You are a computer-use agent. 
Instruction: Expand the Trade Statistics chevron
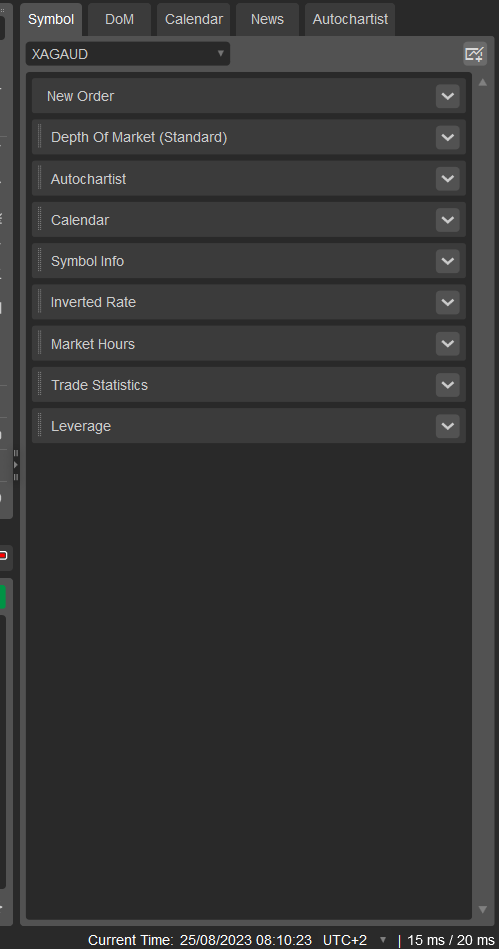tap(448, 384)
